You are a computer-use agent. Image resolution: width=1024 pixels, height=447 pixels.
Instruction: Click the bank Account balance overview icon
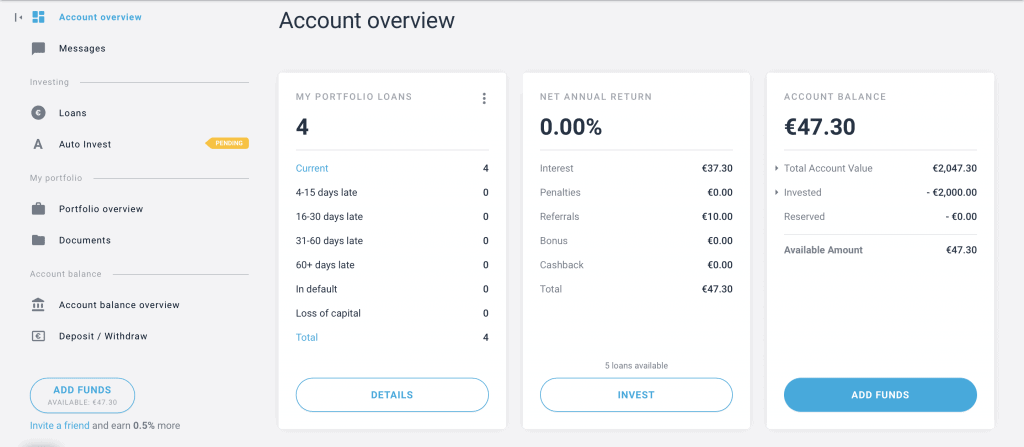[39, 305]
